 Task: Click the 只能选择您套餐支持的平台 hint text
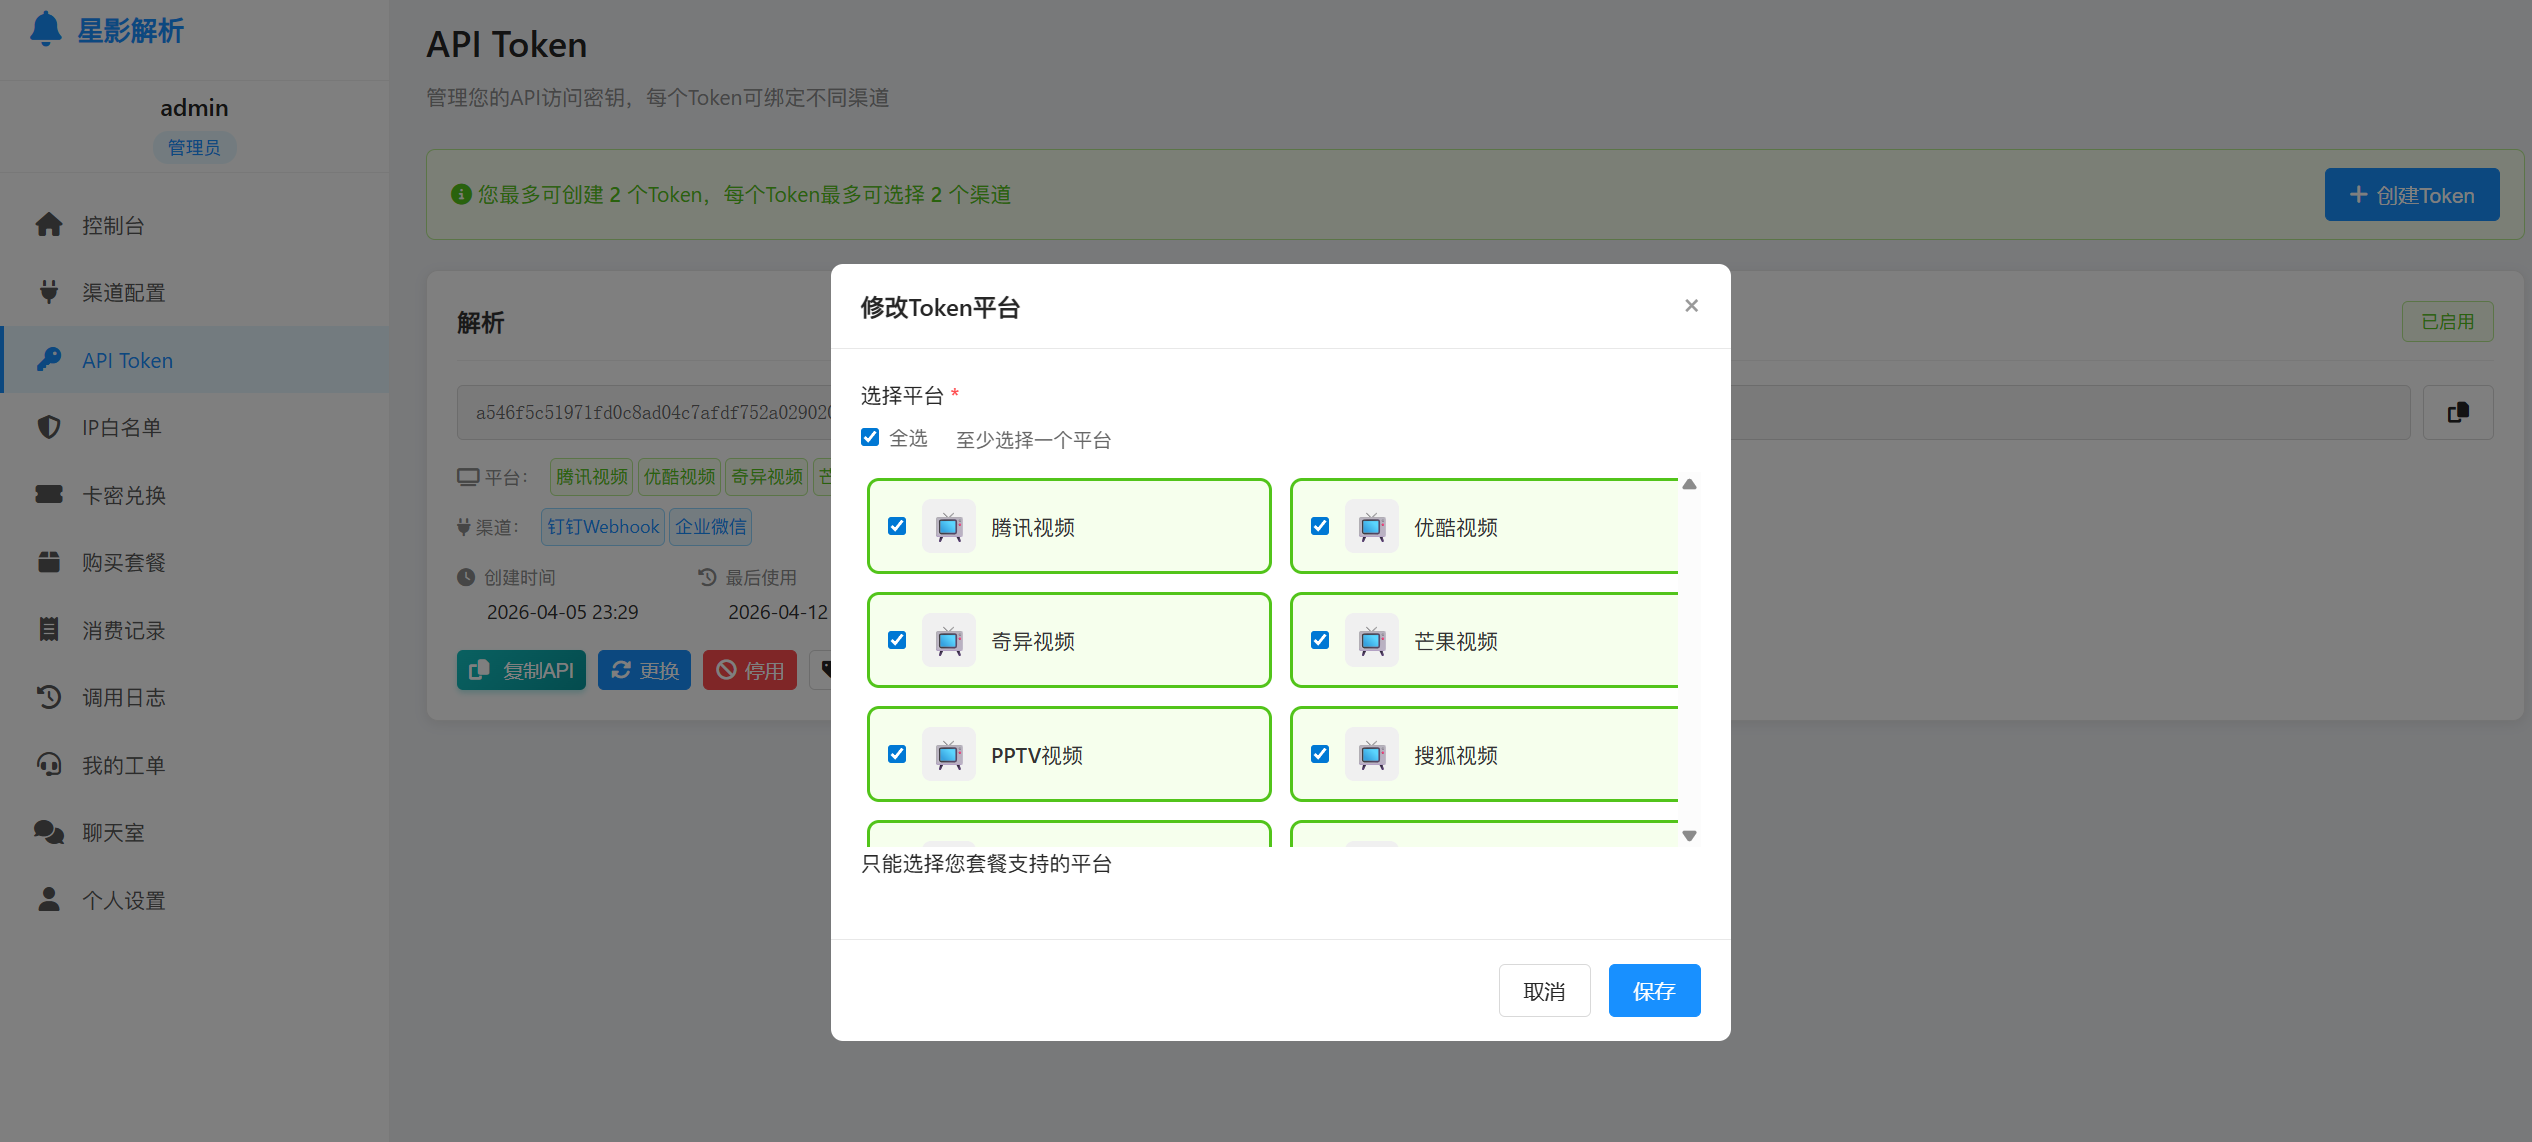point(986,863)
